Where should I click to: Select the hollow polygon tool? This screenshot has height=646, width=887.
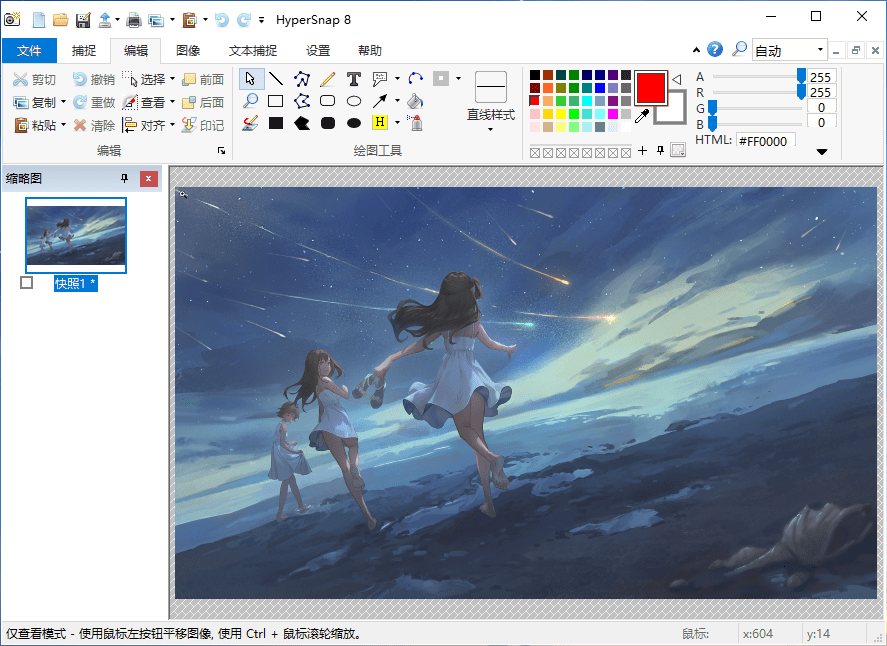302,101
